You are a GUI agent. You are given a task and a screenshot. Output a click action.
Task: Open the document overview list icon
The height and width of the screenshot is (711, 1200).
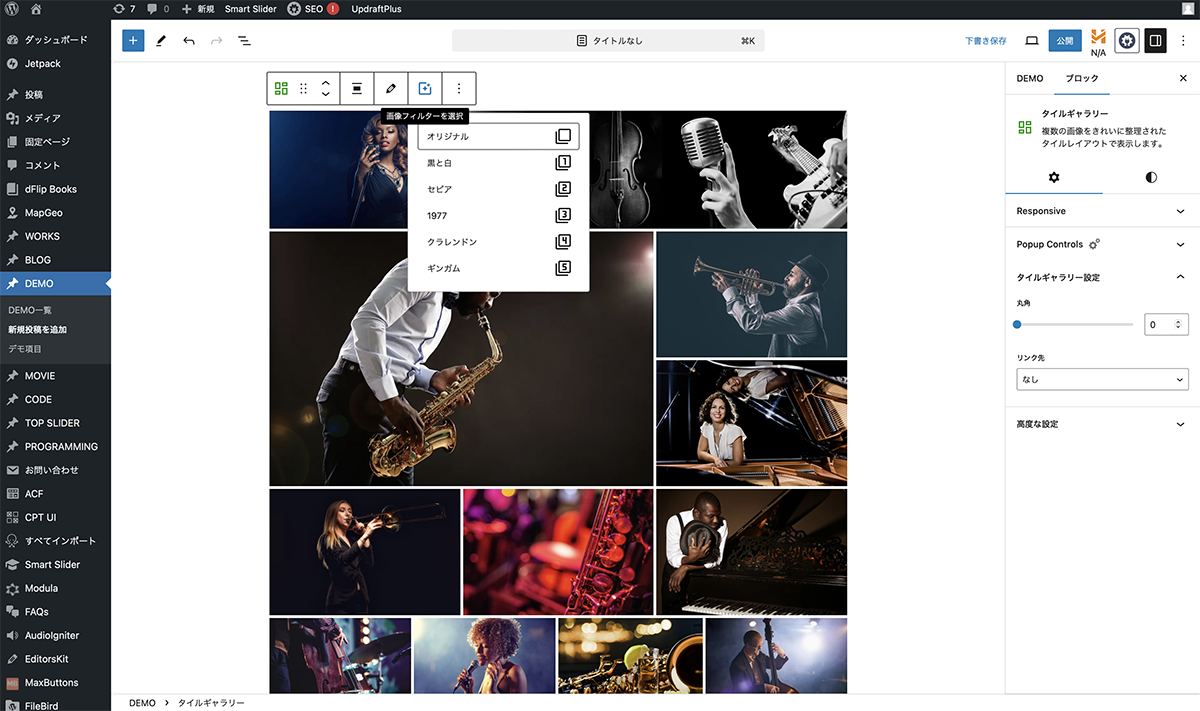click(x=244, y=41)
